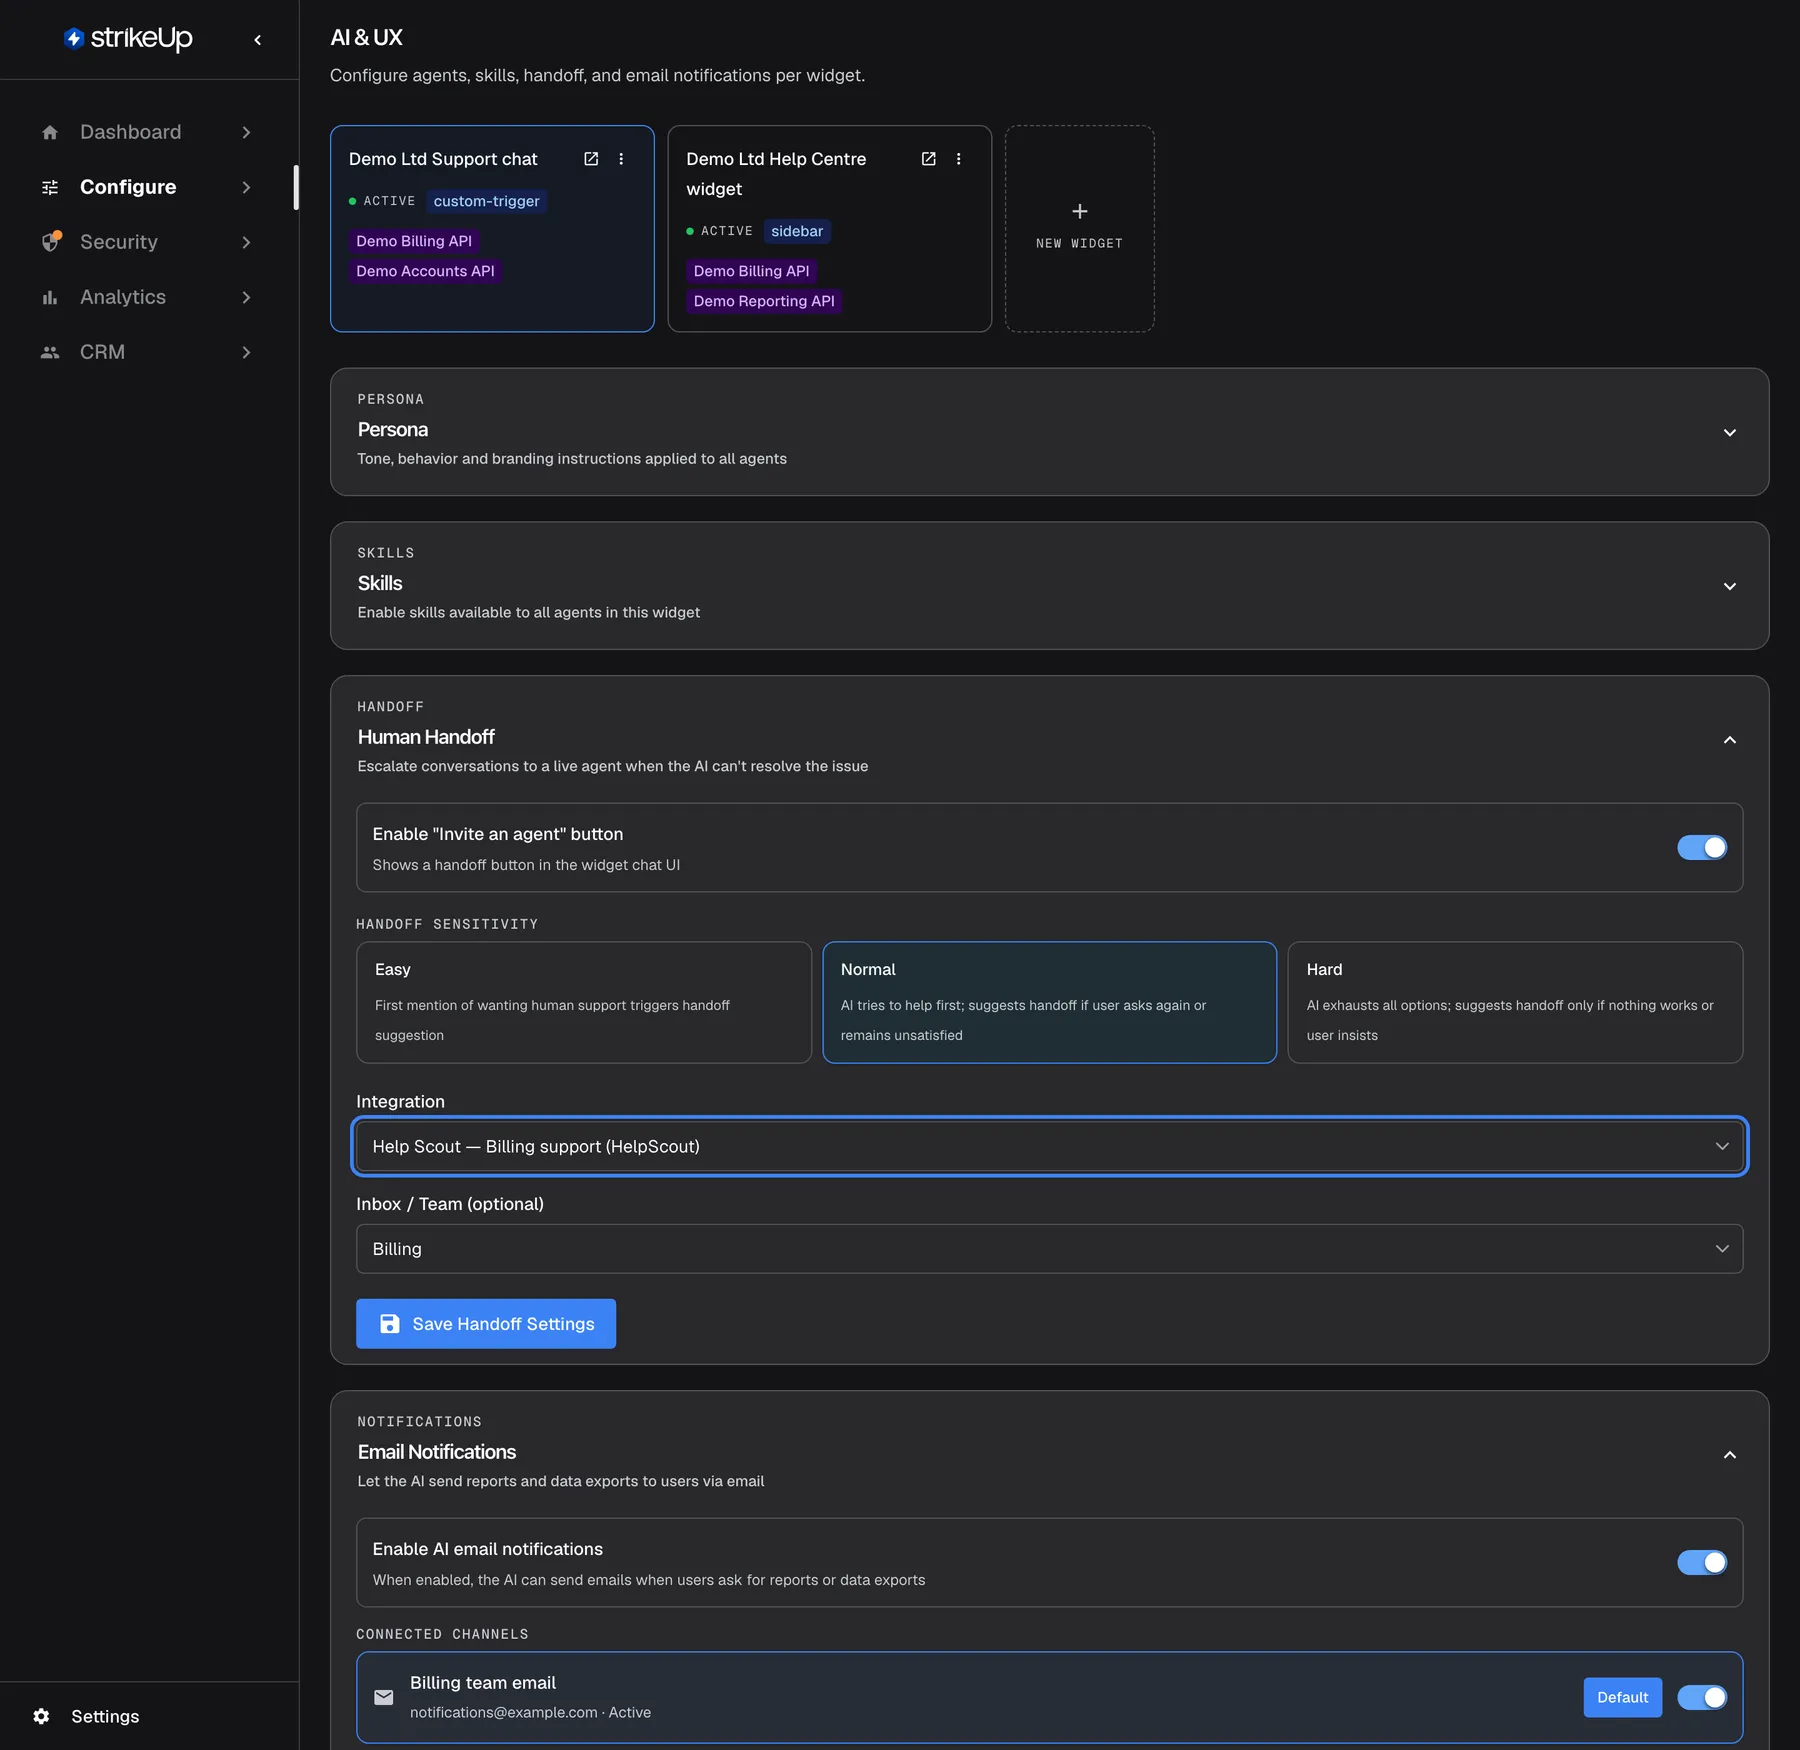Click the Security shield icon
The image size is (1800, 1750).
(x=51, y=242)
